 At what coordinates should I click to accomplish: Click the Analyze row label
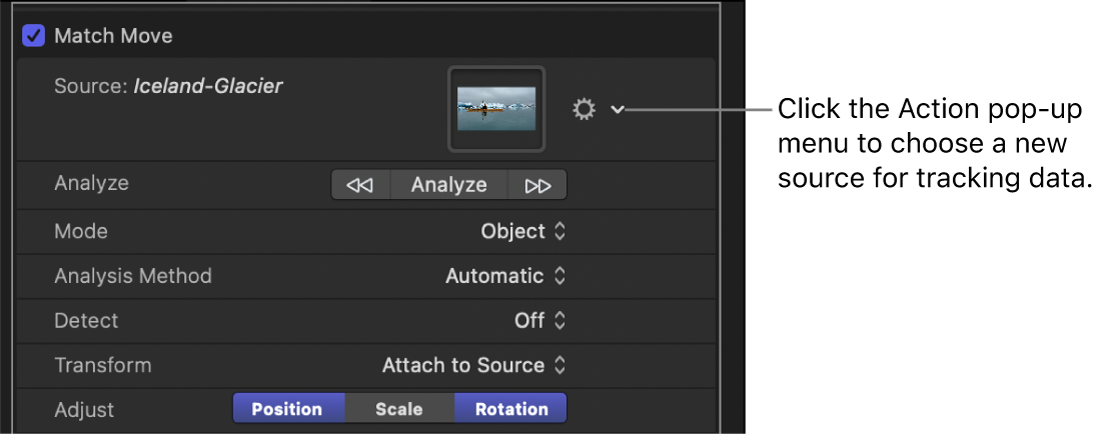click(x=91, y=184)
